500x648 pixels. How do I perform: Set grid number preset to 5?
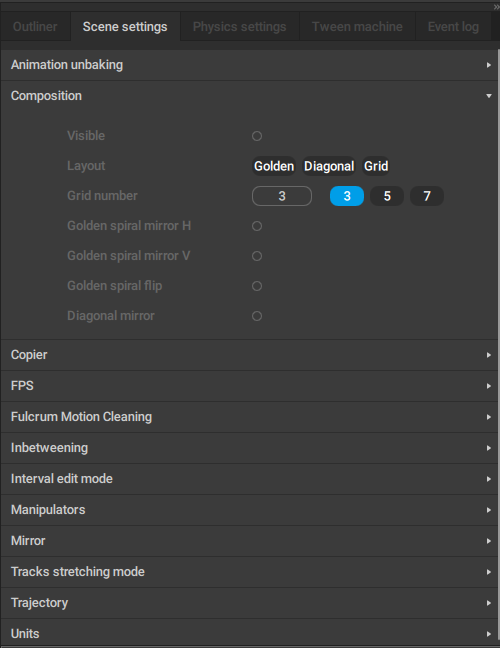pos(387,196)
